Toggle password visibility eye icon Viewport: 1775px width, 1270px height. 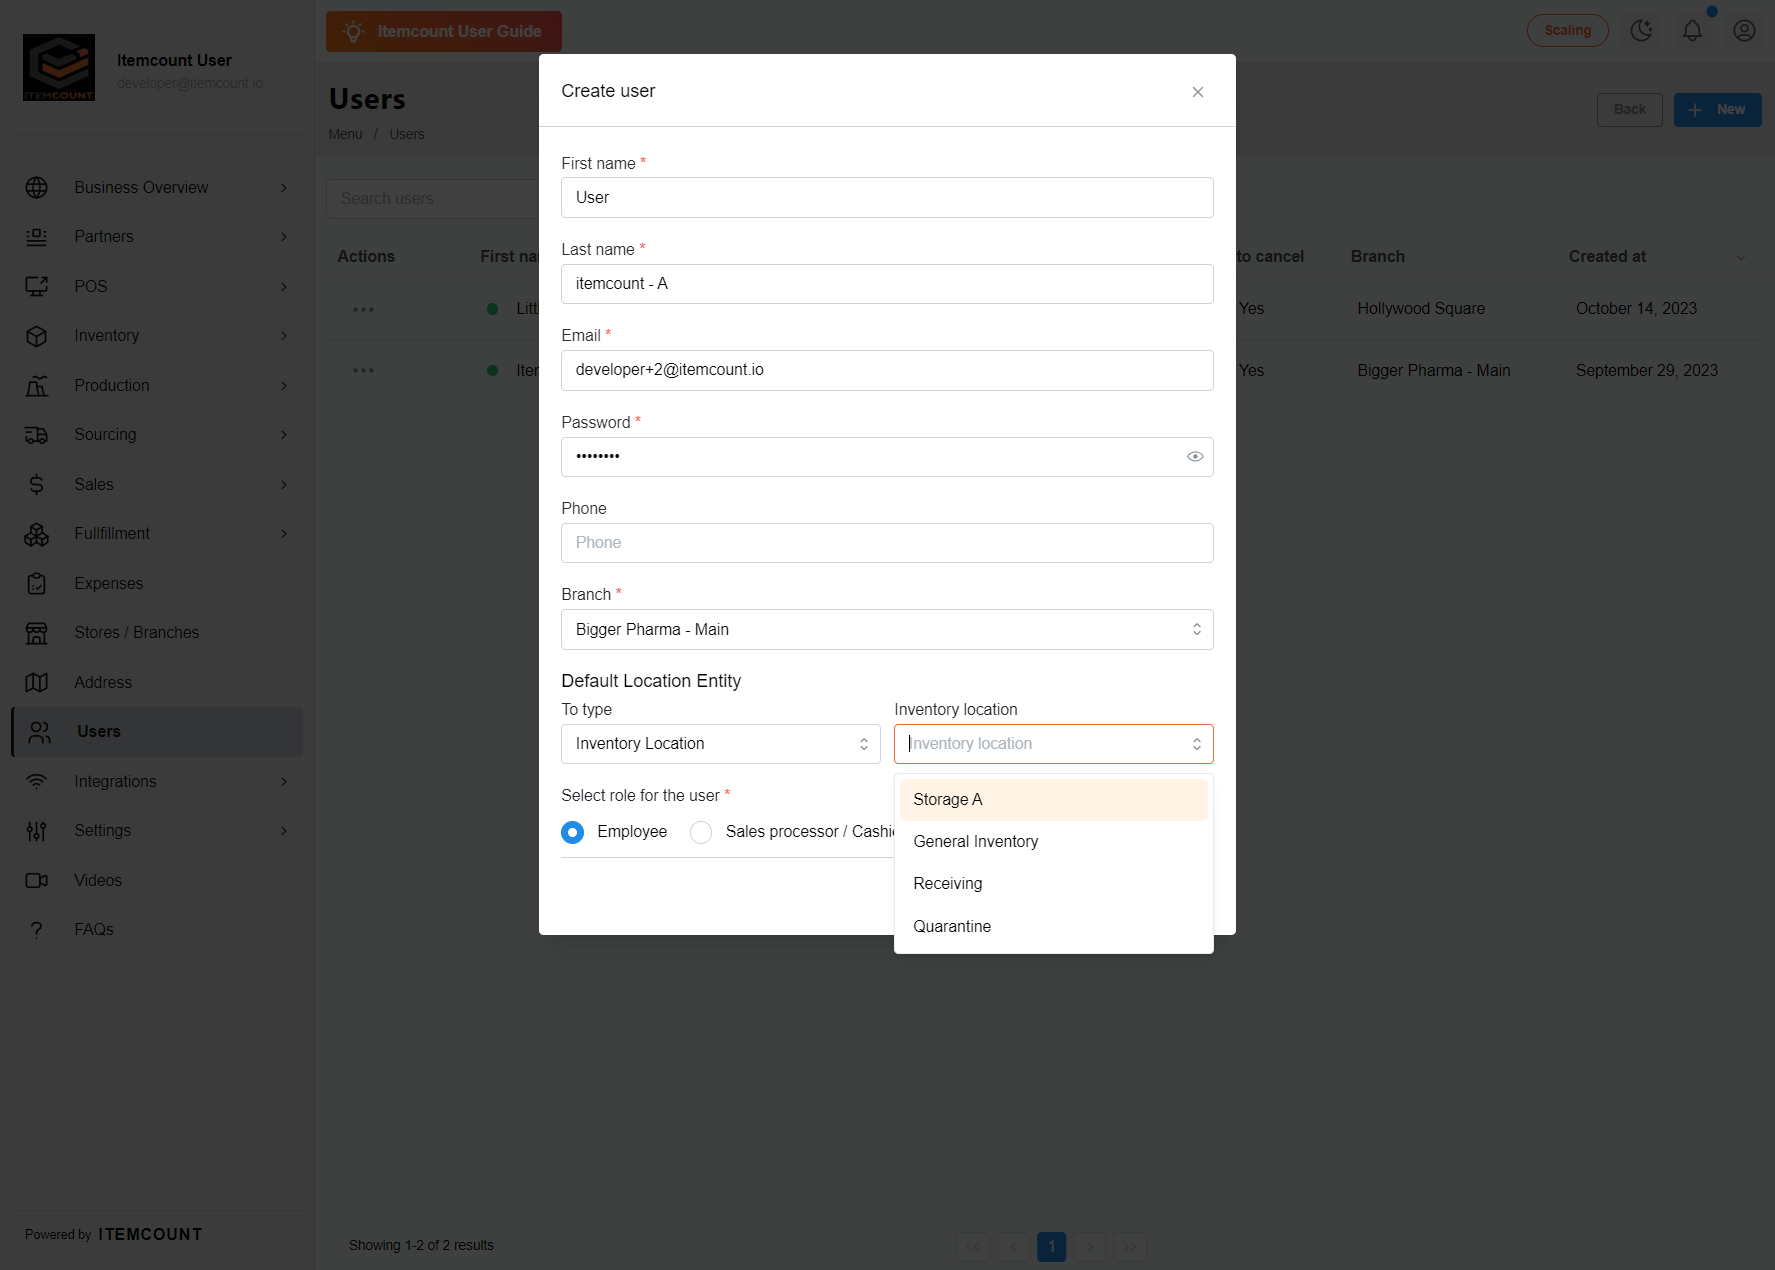pos(1195,457)
